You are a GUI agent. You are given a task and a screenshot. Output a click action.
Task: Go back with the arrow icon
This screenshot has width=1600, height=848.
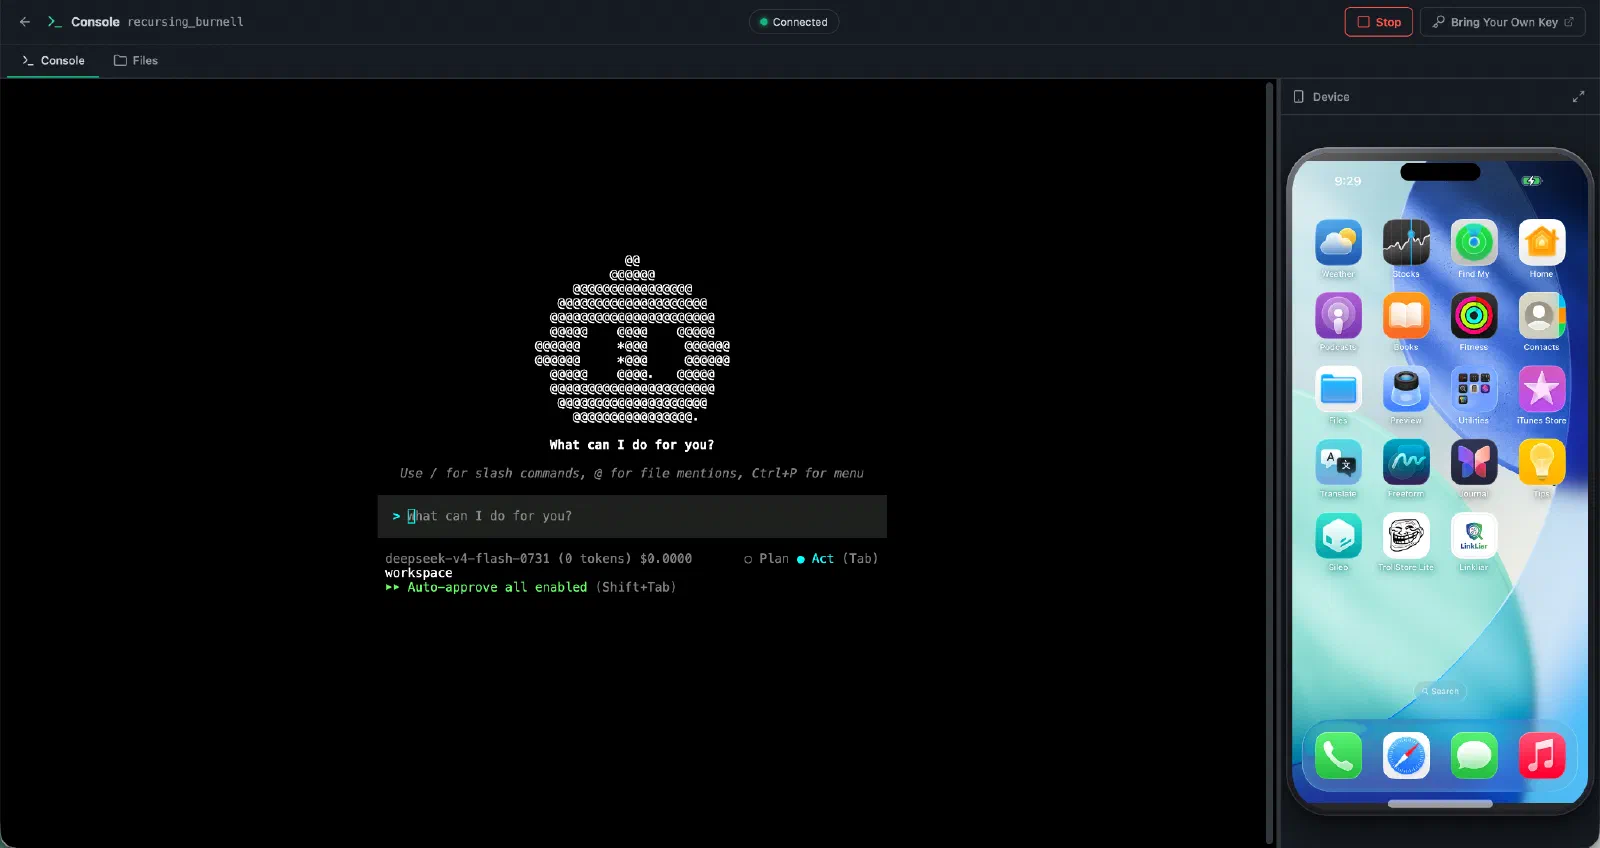(x=25, y=22)
